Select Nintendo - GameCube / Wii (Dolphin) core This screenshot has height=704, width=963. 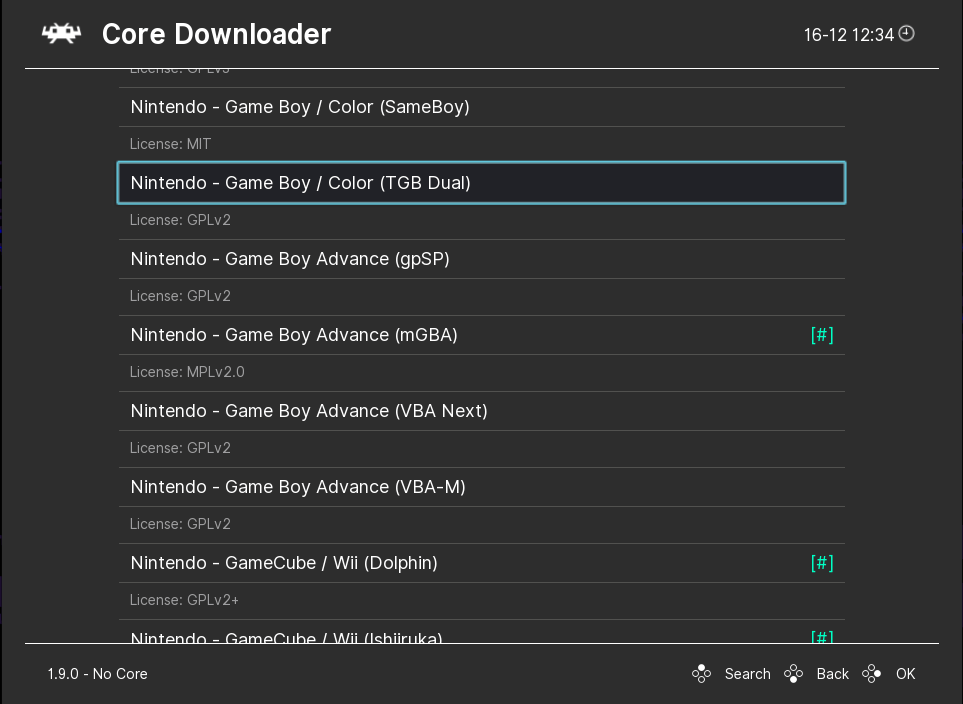482,563
